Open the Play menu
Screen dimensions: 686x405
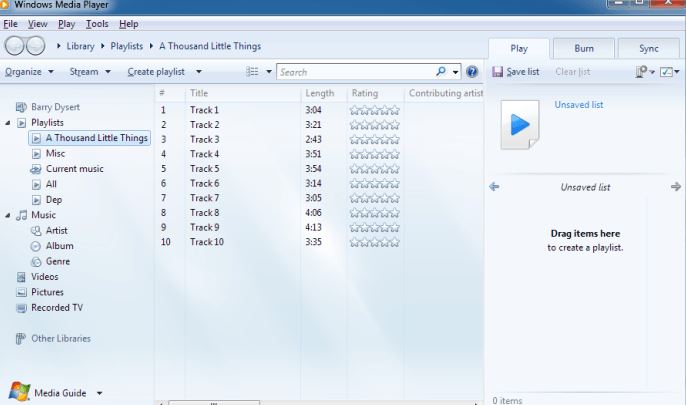pyautogui.click(x=66, y=24)
